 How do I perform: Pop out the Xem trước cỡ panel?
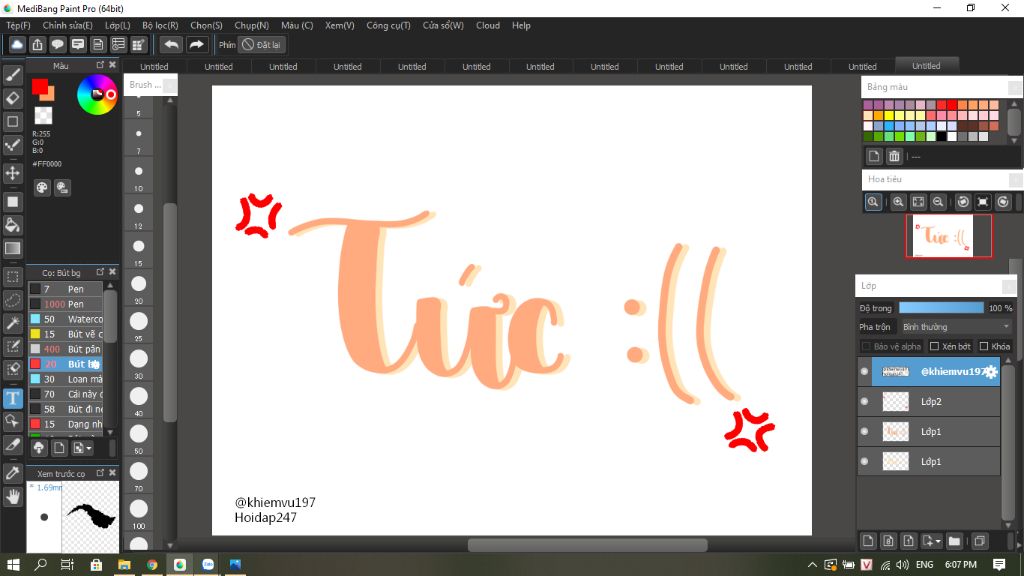100,473
